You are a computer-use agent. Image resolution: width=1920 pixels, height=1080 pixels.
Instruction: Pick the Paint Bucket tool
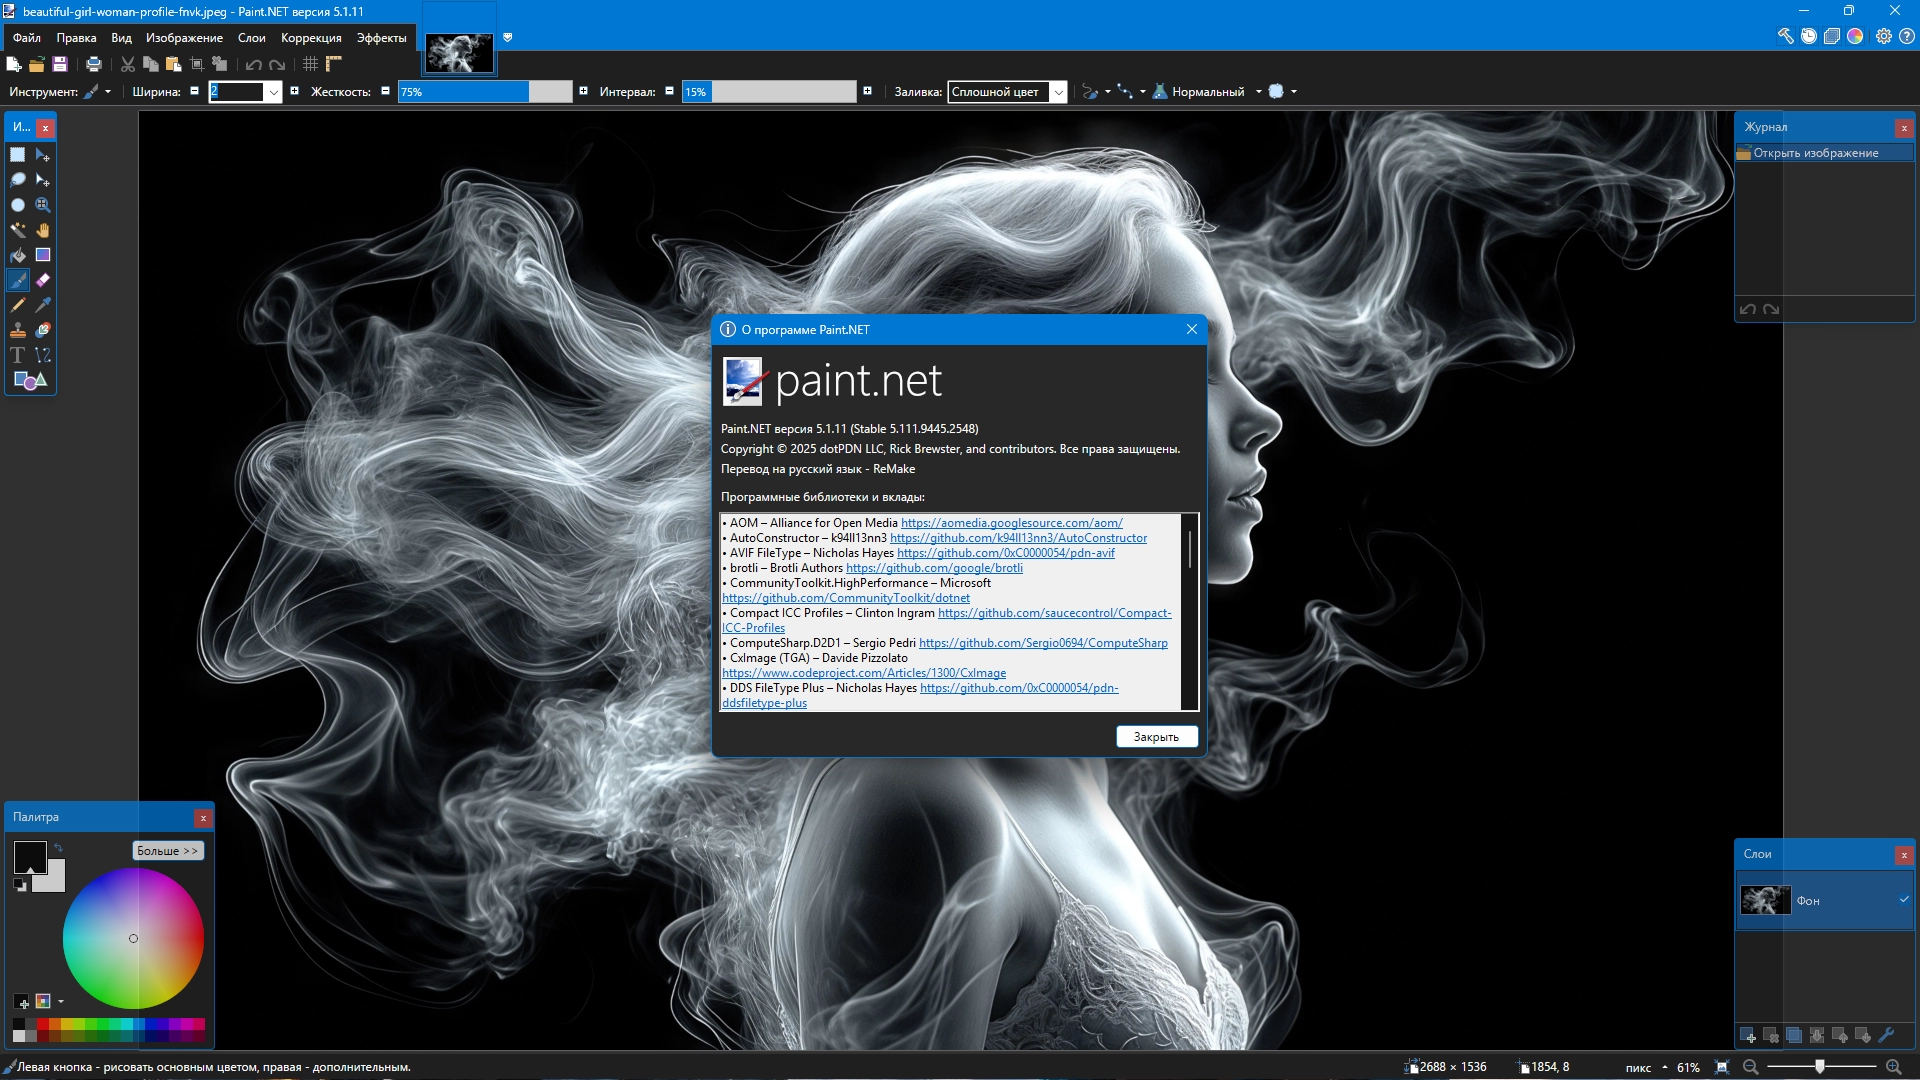click(18, 255)
